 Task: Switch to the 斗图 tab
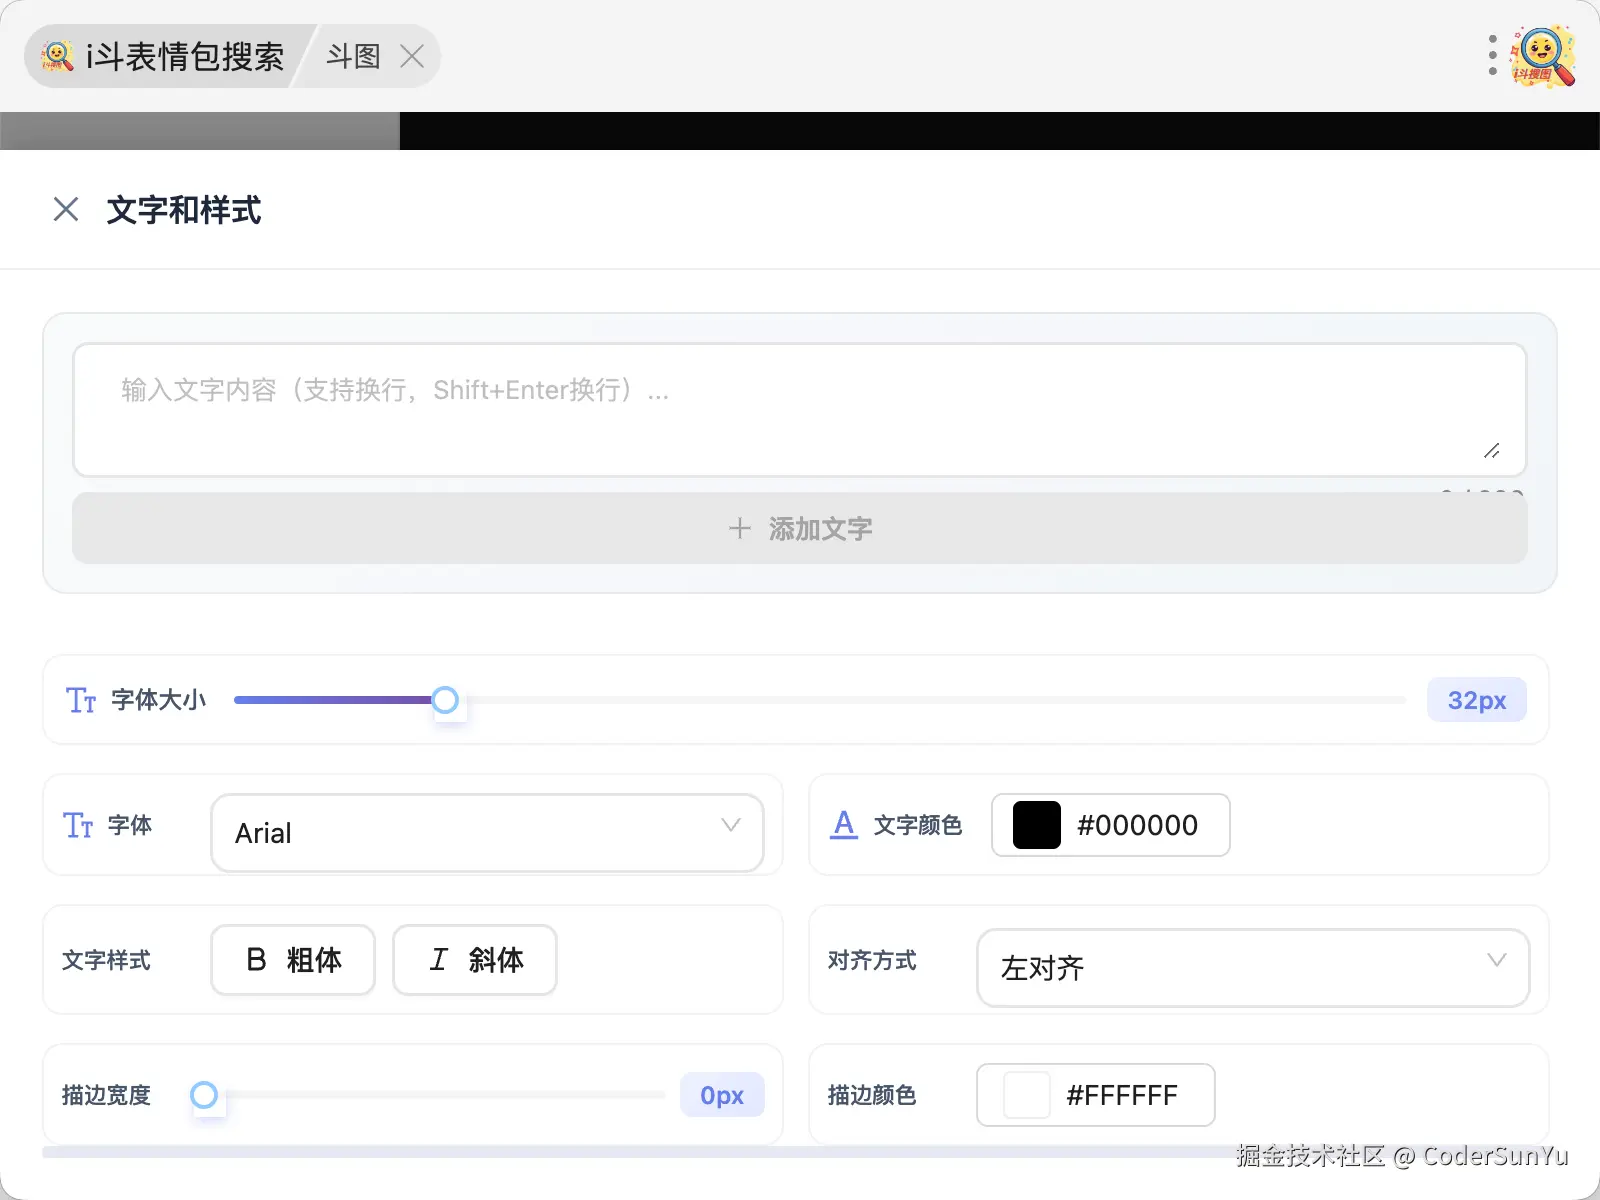point(352,56)
